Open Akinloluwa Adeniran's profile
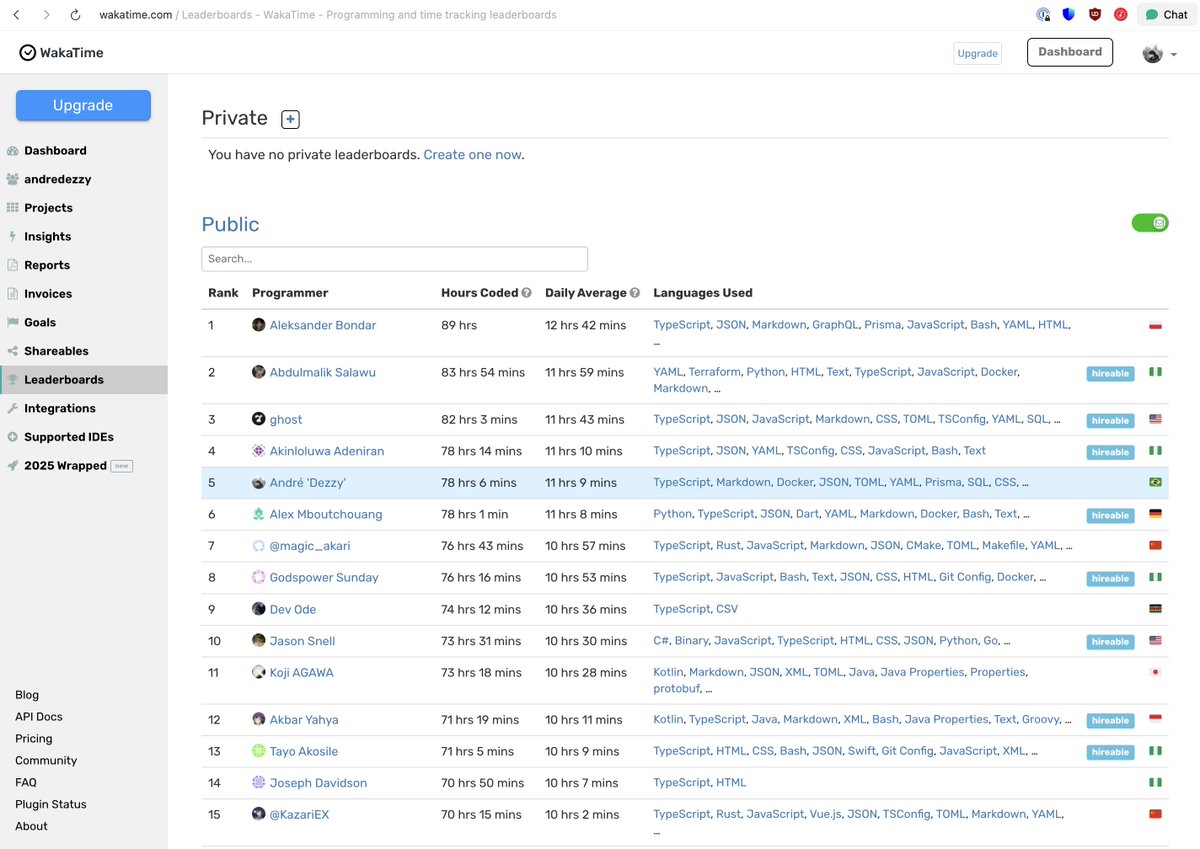 (327, 451)
